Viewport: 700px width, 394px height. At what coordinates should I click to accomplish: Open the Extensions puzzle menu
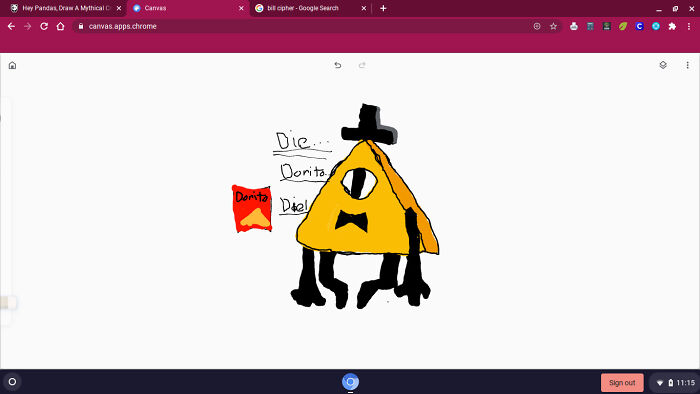[672, 26]
